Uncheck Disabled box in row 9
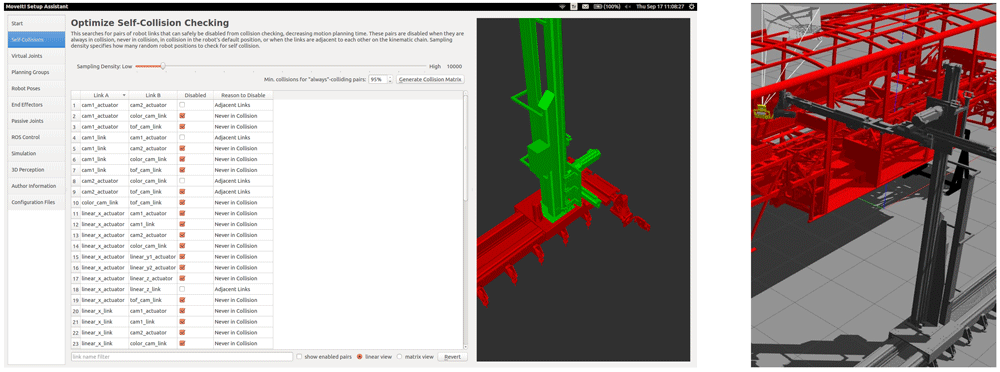This screenshot has height=372, width=1000. coord(182,191)
